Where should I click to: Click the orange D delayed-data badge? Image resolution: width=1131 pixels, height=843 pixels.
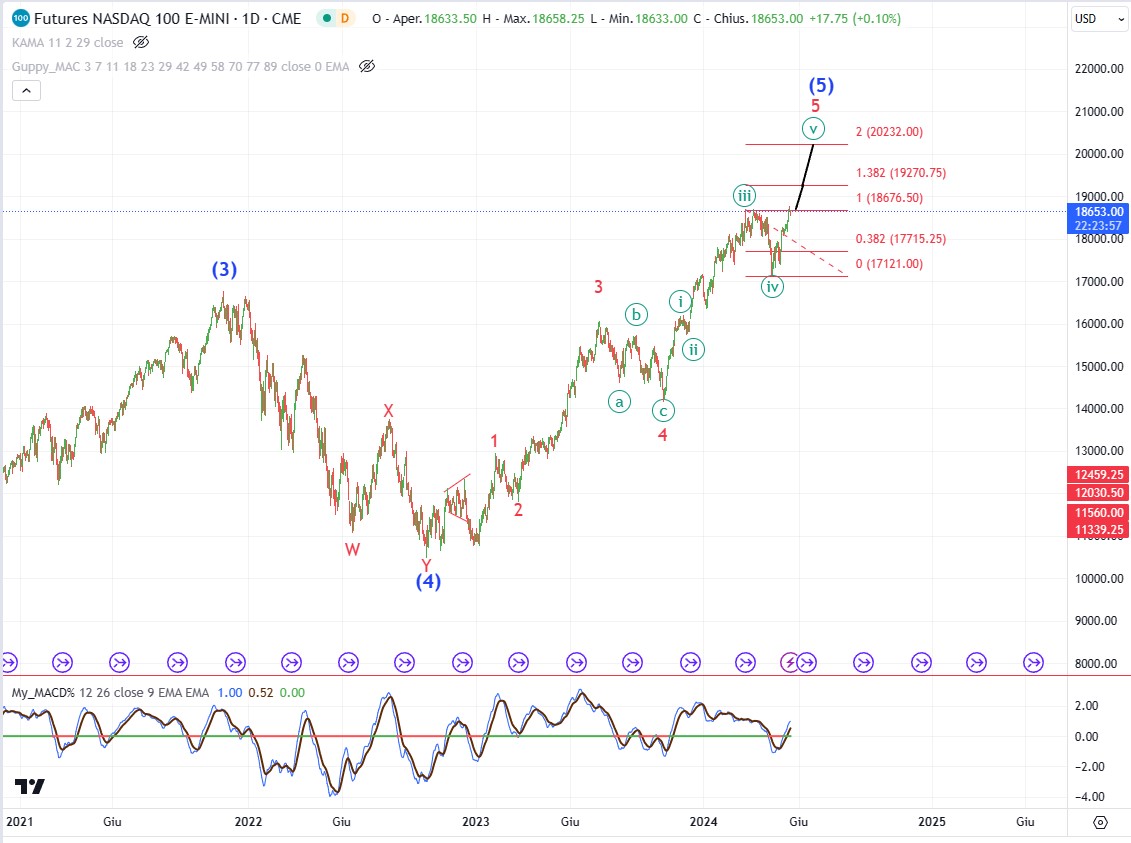click(x=345, y=19)
